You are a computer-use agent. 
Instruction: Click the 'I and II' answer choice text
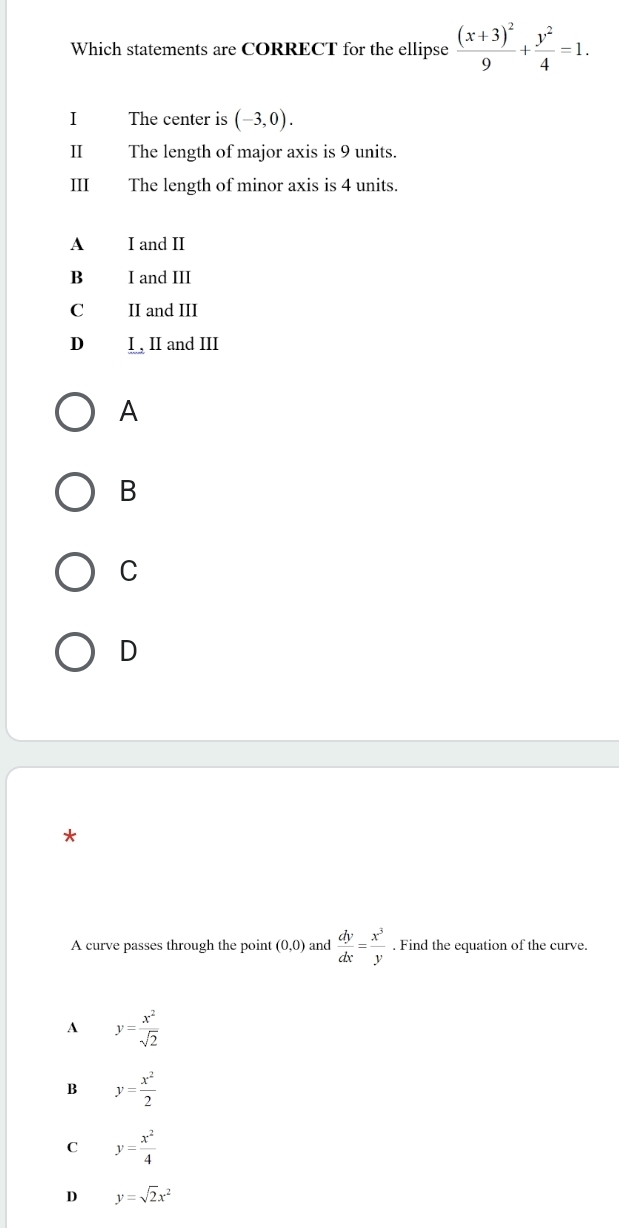(x=157, y=244)
